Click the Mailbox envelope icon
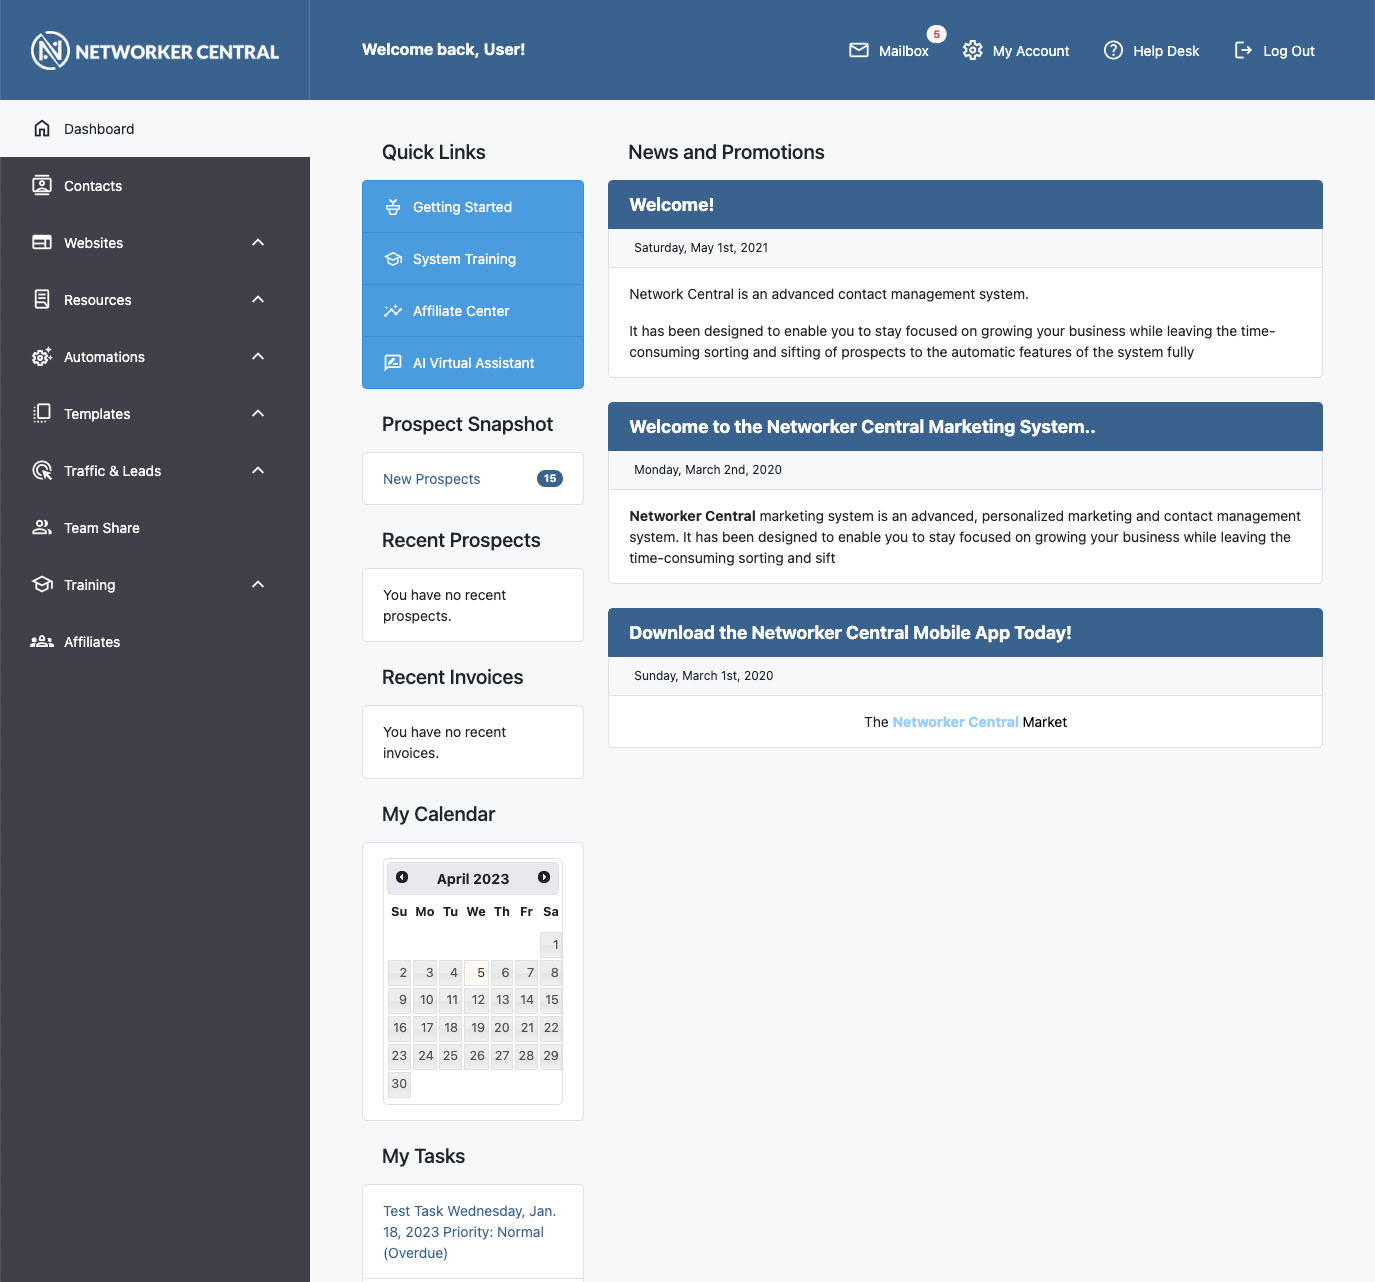Viewport: 1375px width, 1282px height. (x=858, y=50)
